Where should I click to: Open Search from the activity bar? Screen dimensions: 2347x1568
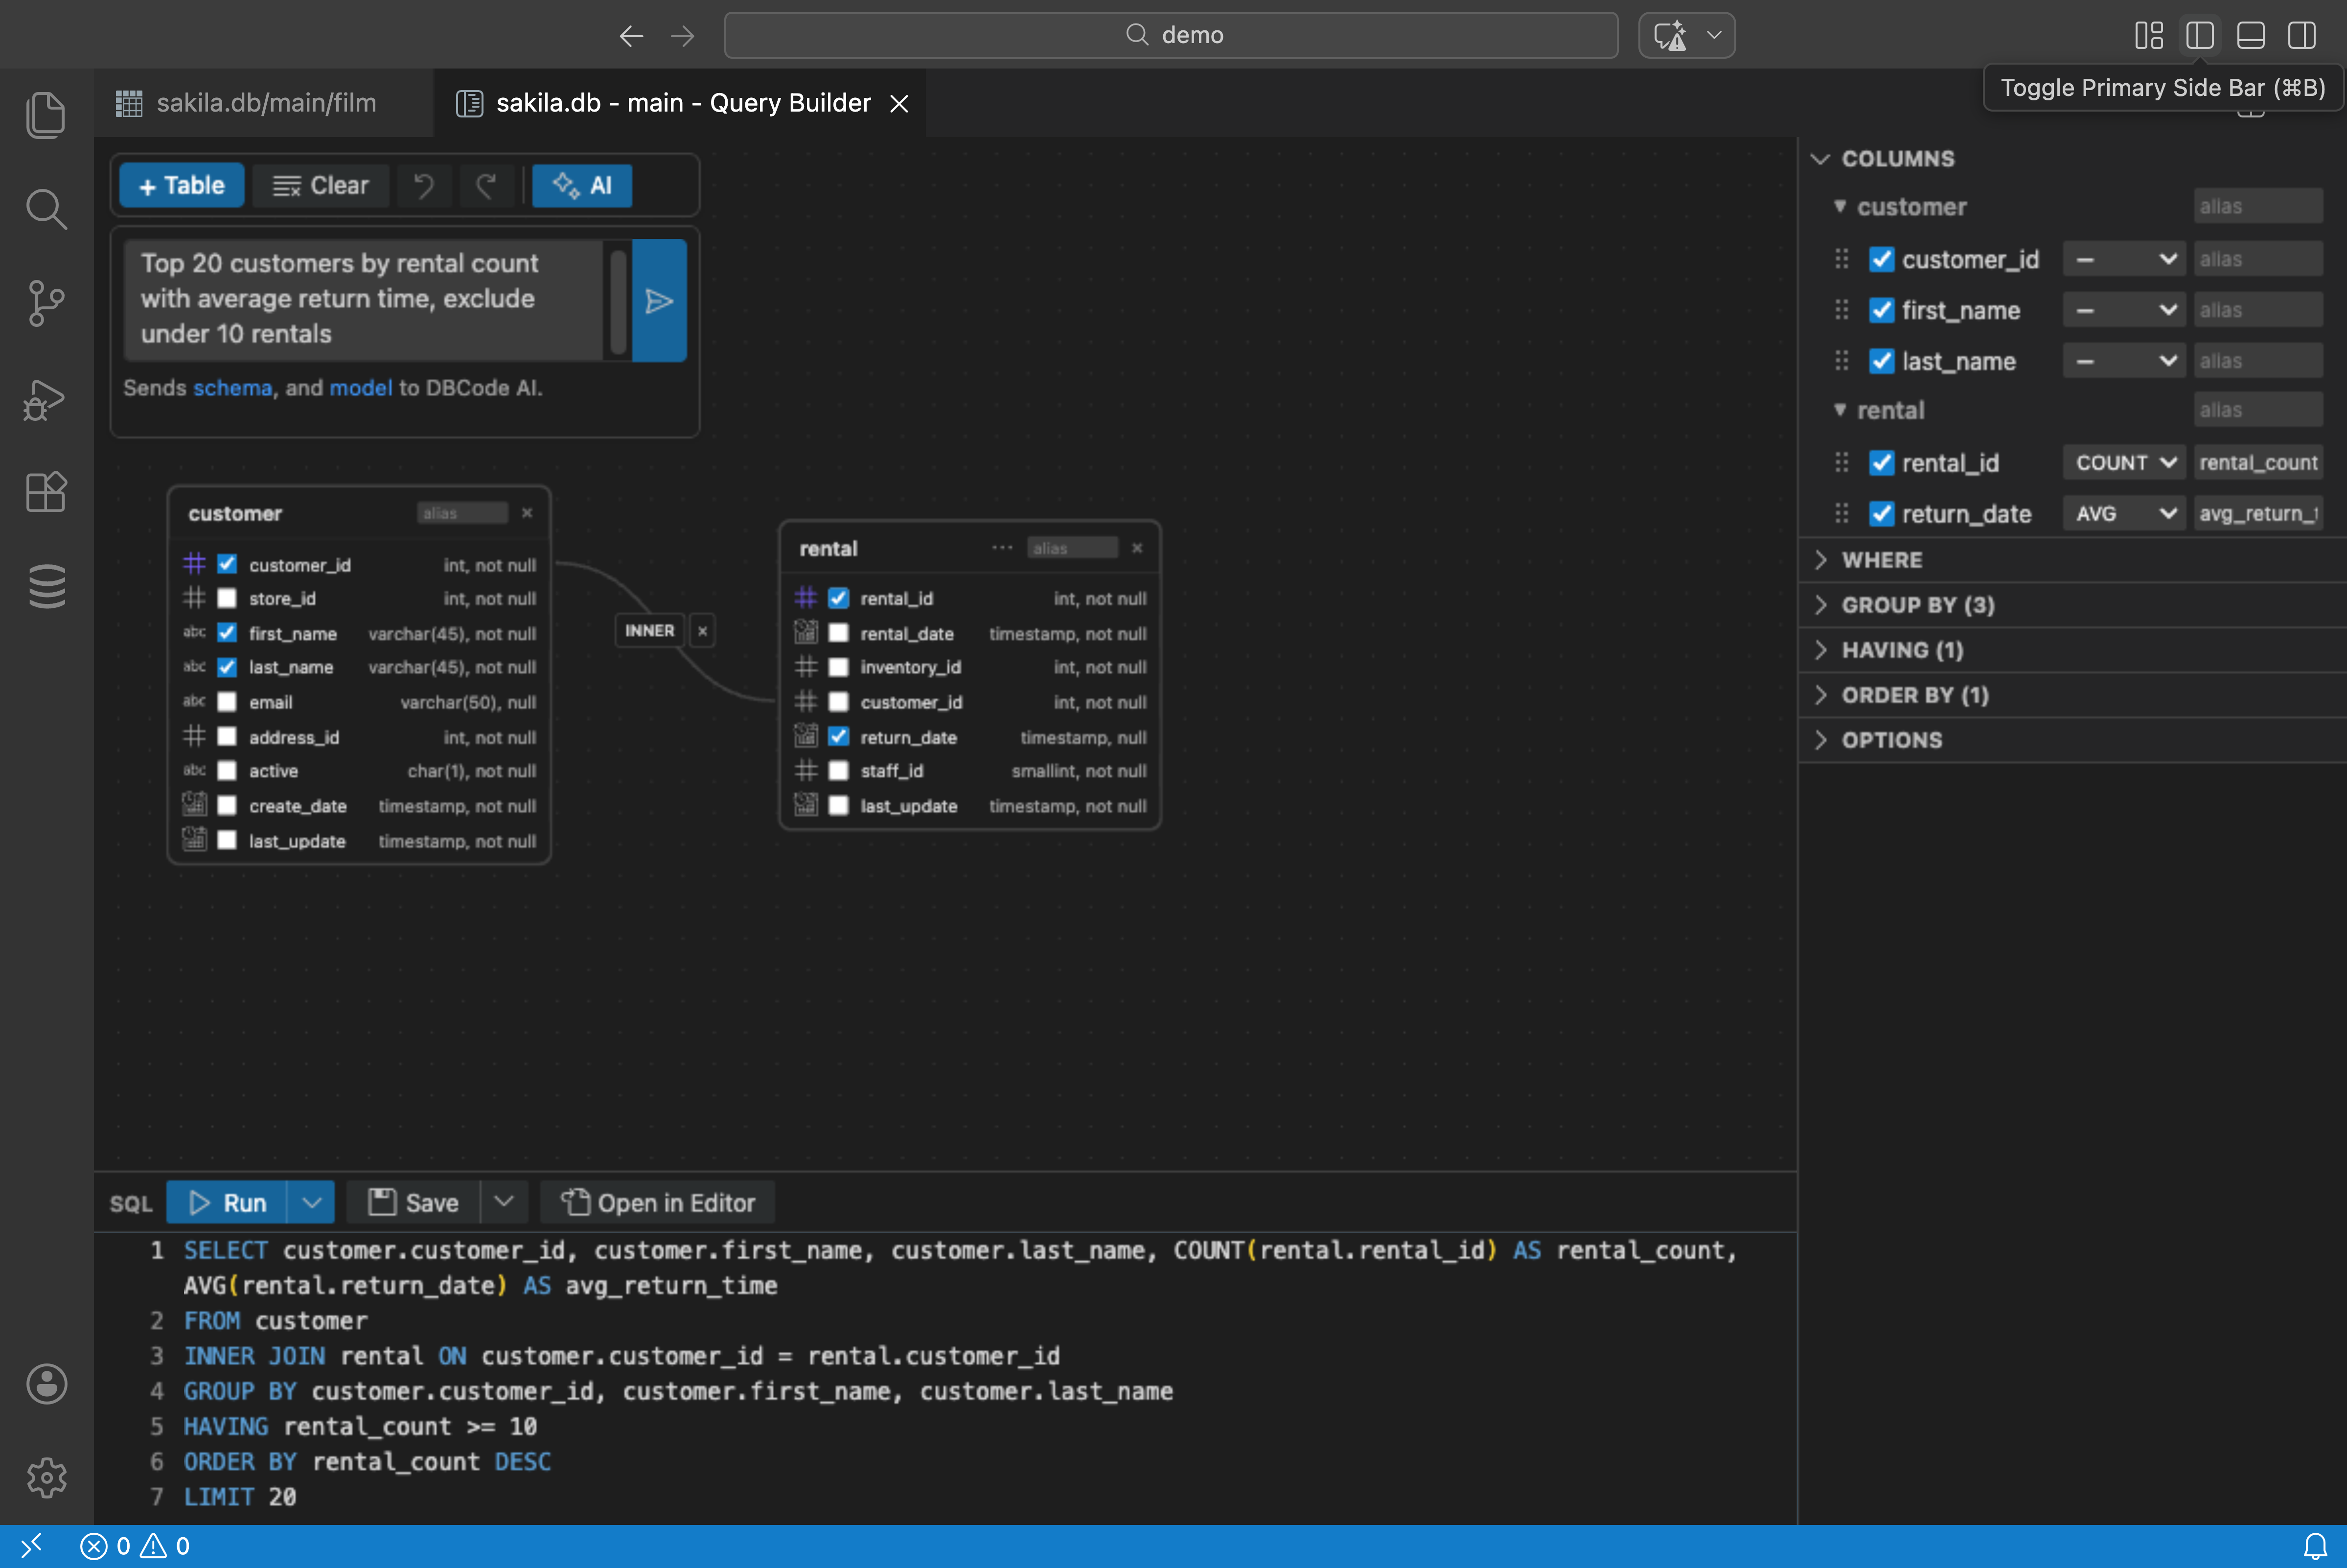[x=46, y=209]
